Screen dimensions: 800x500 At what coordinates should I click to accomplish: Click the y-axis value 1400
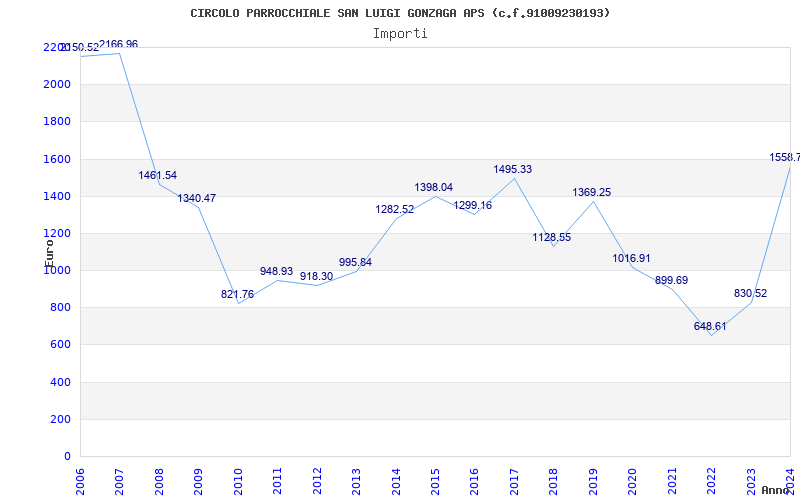[x=57, y=196]
